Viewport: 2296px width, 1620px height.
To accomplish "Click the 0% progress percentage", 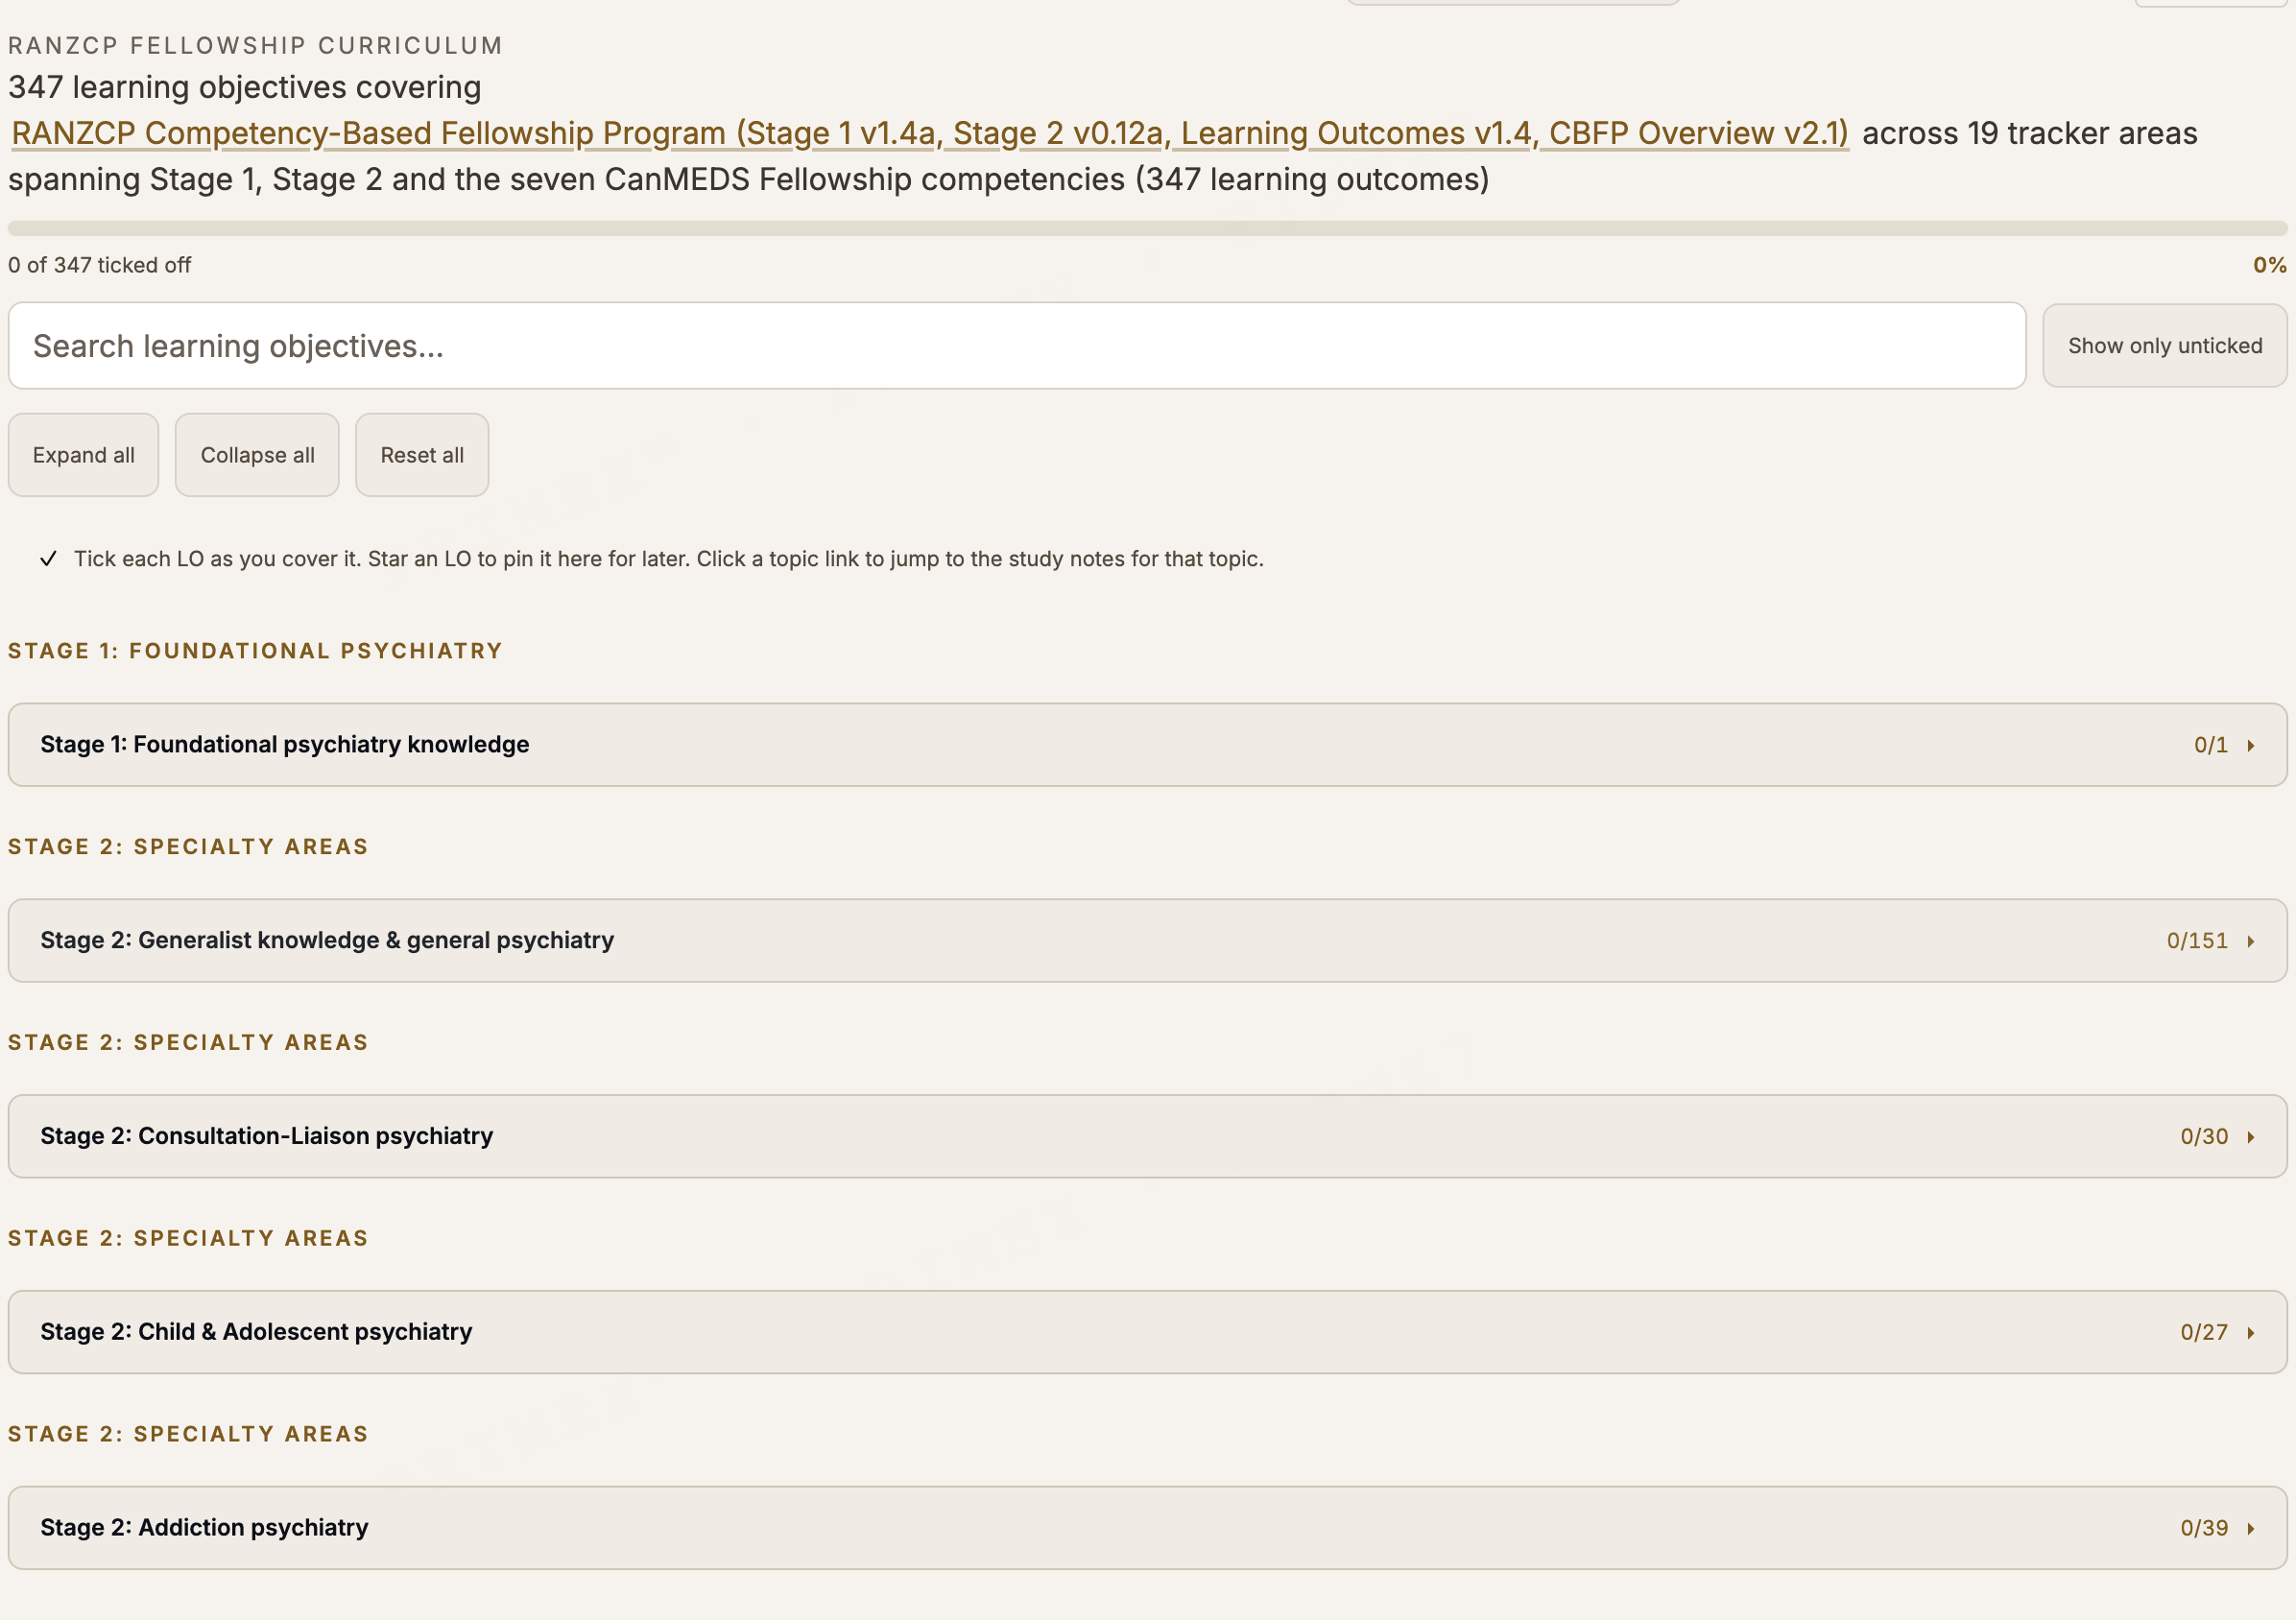I will click(2269, 265).
